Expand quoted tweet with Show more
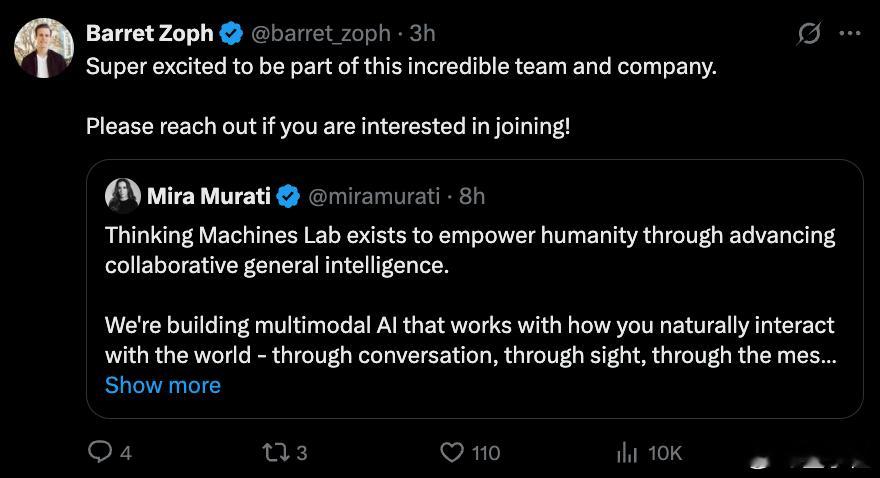The height and width of the screenshot is (478, 880). click(163, 385)
